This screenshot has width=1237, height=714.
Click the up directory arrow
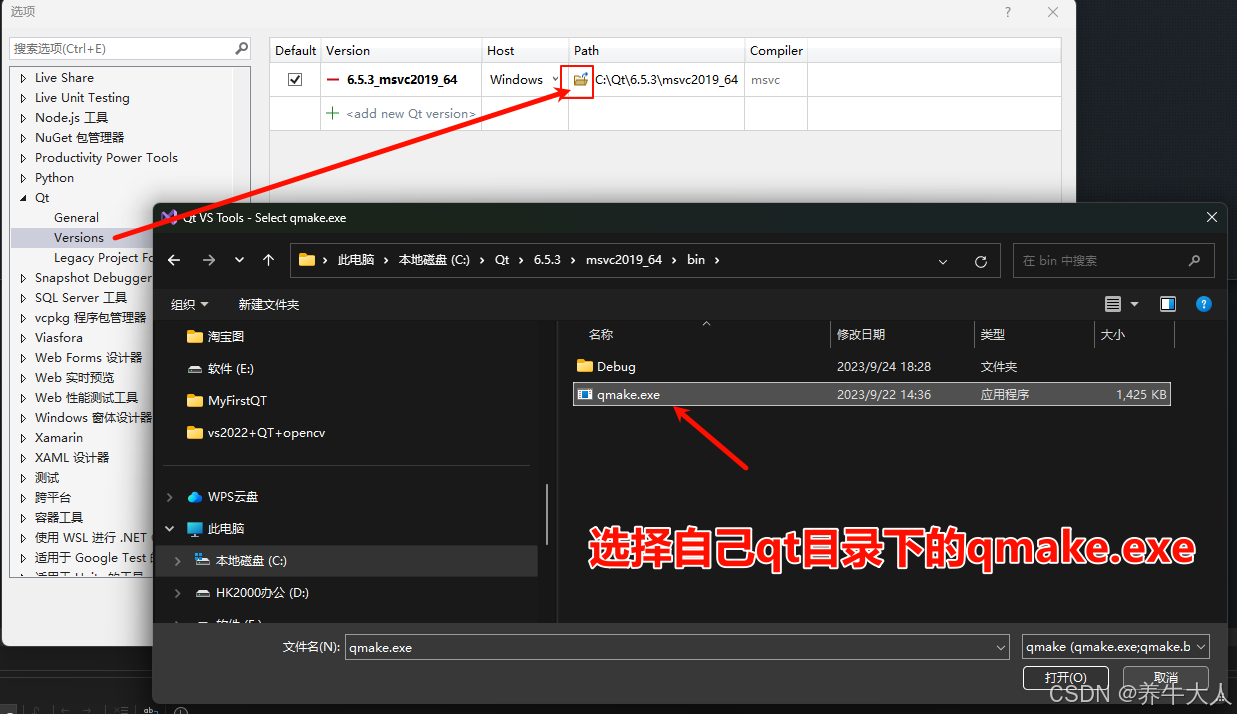click(268, 260)
